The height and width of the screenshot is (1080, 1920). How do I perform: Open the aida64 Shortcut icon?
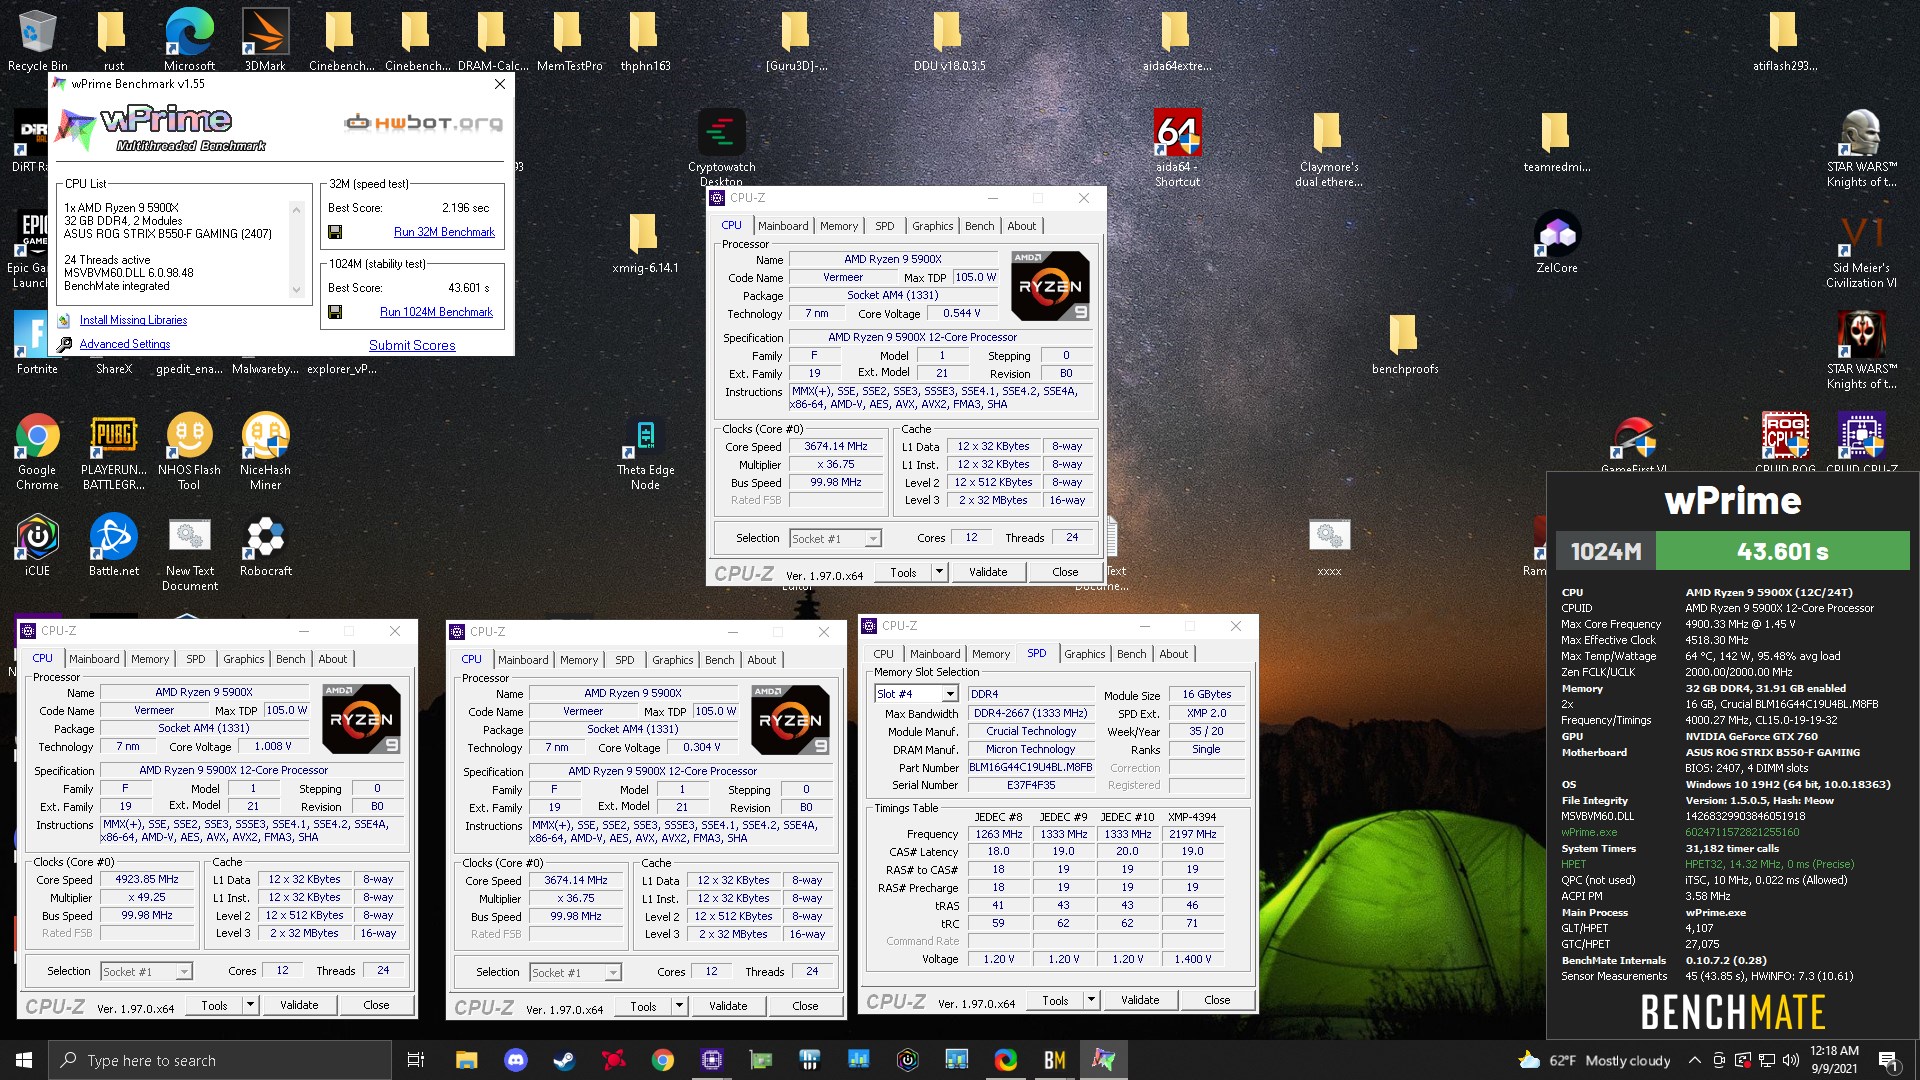1177,147
